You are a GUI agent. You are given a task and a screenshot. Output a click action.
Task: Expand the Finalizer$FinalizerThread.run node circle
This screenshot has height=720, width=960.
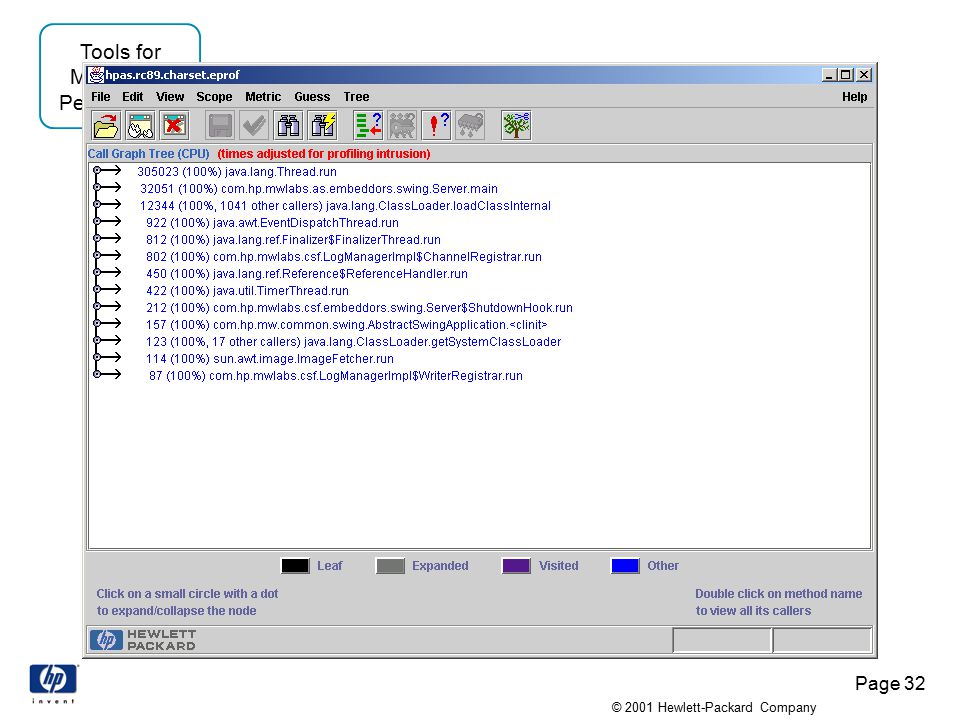97,238
